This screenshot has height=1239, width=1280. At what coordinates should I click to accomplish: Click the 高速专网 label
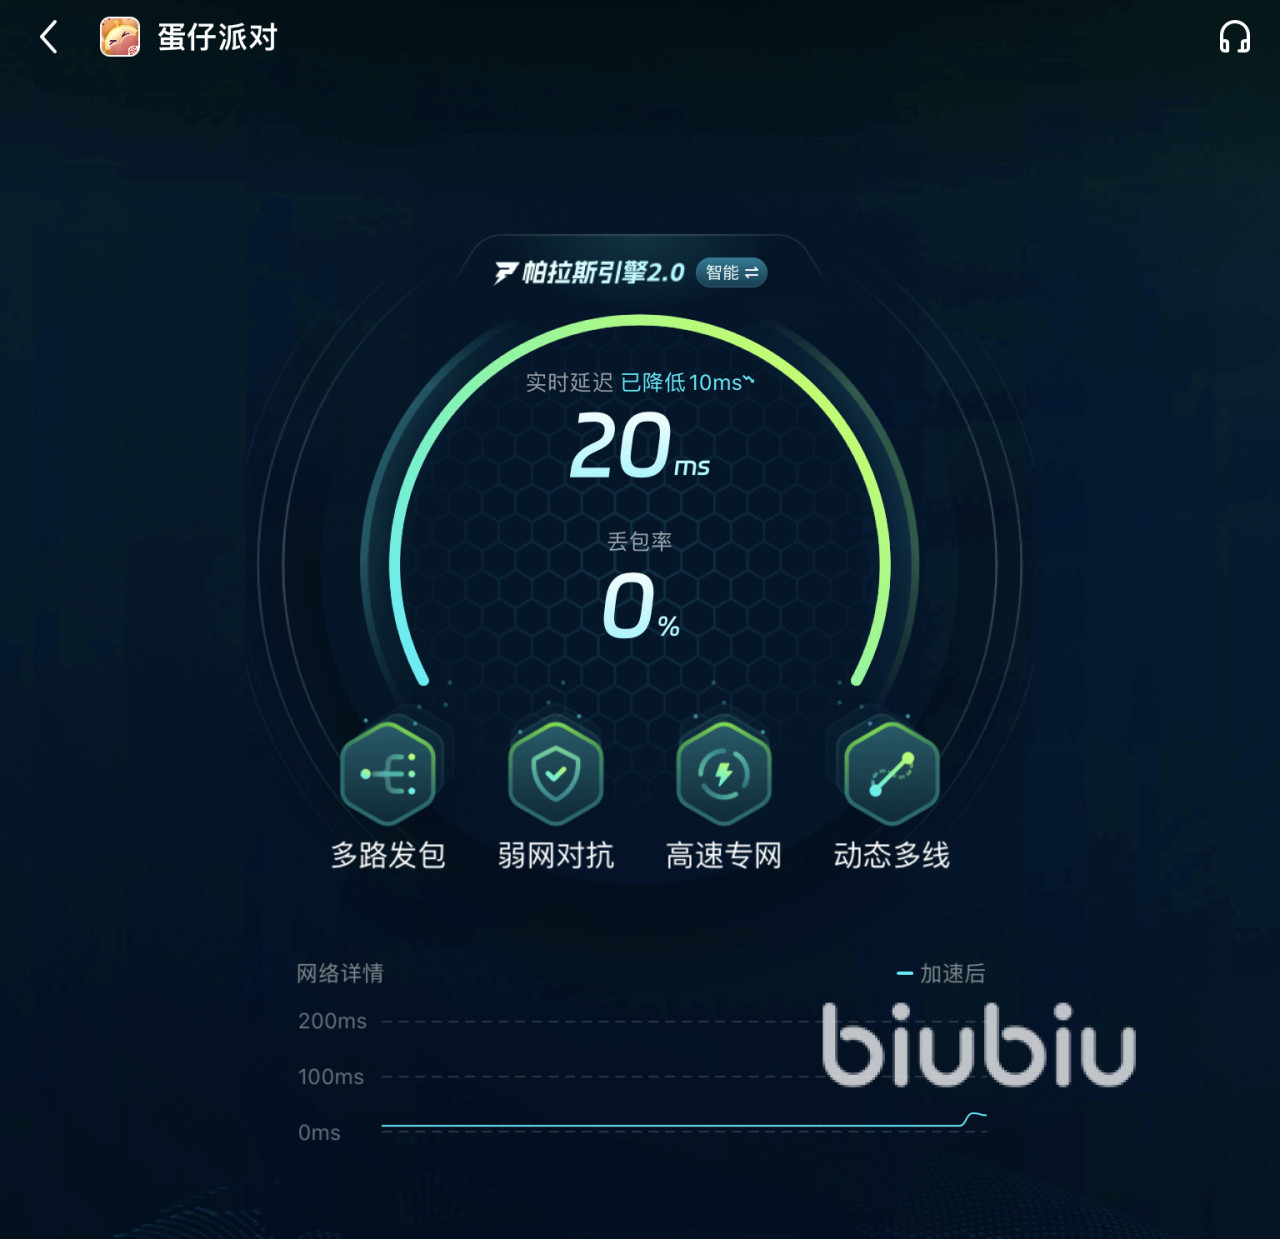coord(724,855)
